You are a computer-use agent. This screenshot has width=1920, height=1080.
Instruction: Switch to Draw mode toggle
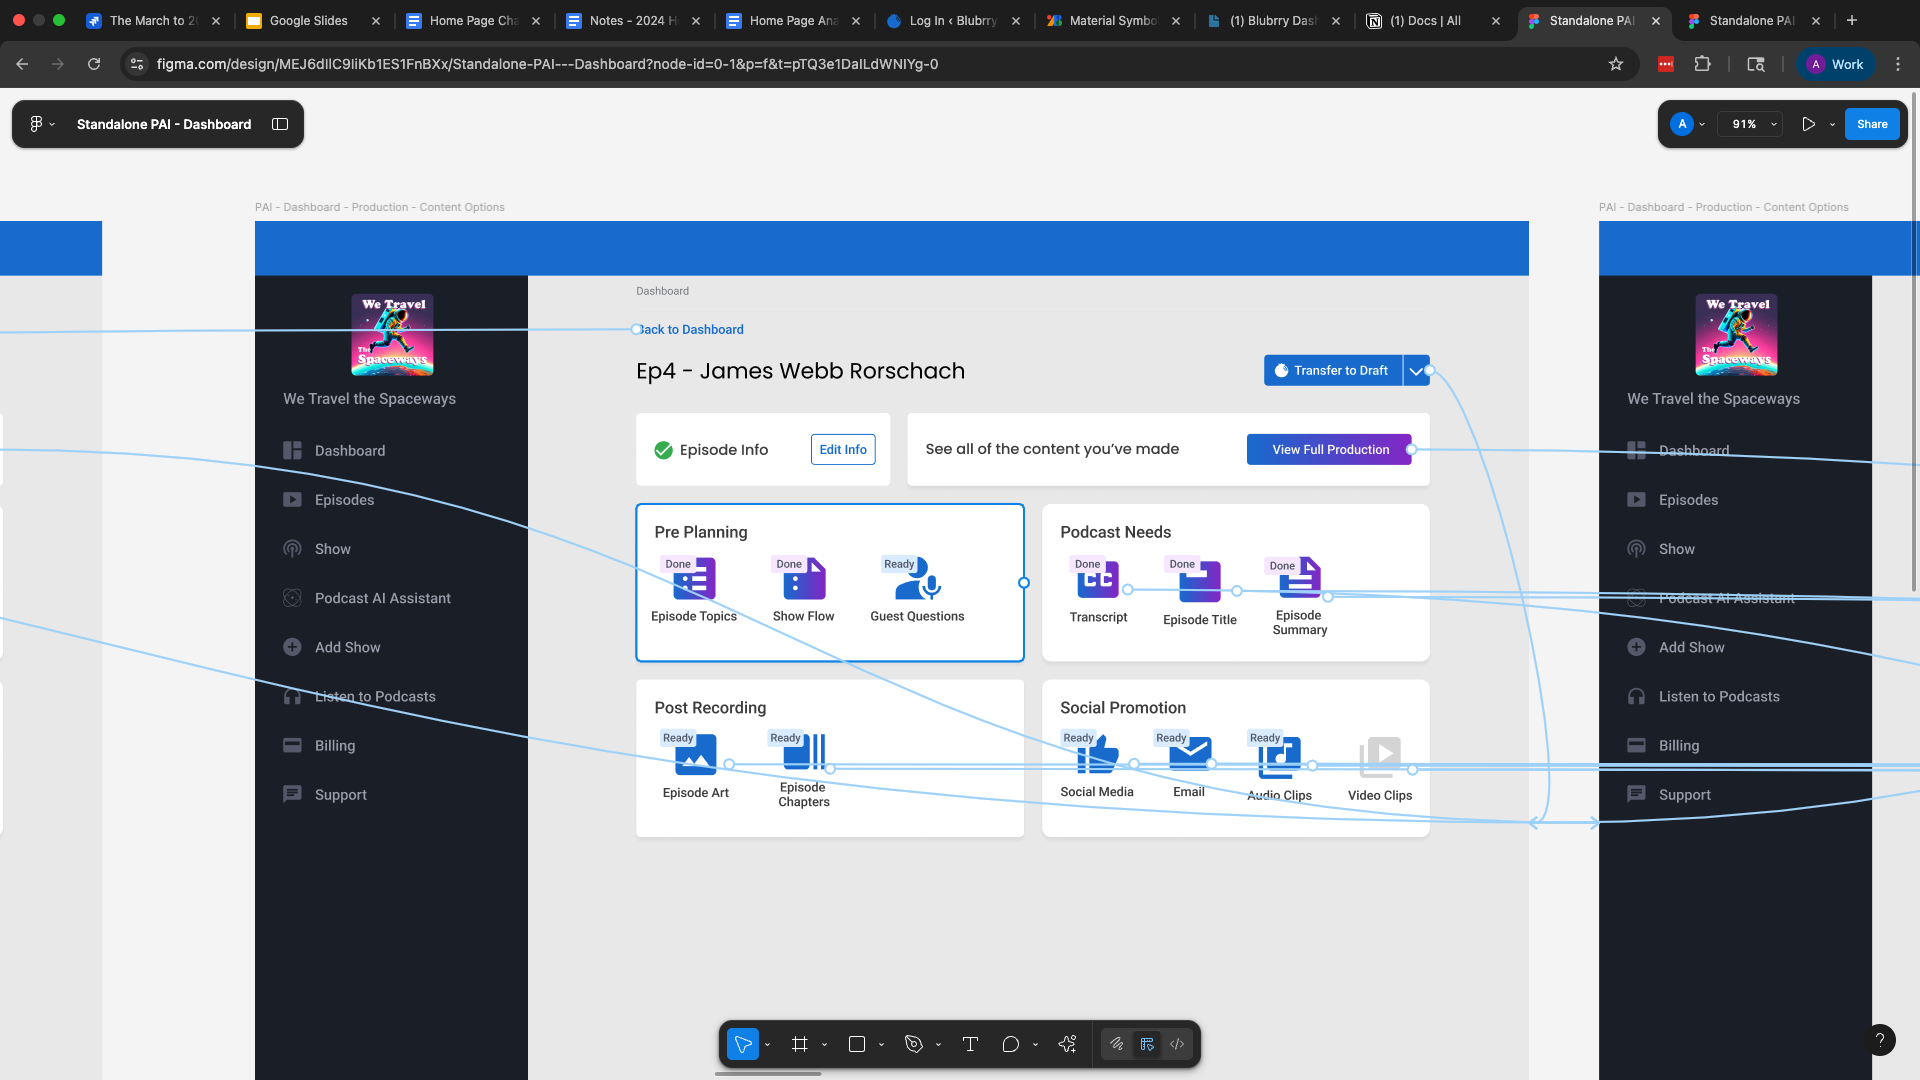pos(1117,1044)
